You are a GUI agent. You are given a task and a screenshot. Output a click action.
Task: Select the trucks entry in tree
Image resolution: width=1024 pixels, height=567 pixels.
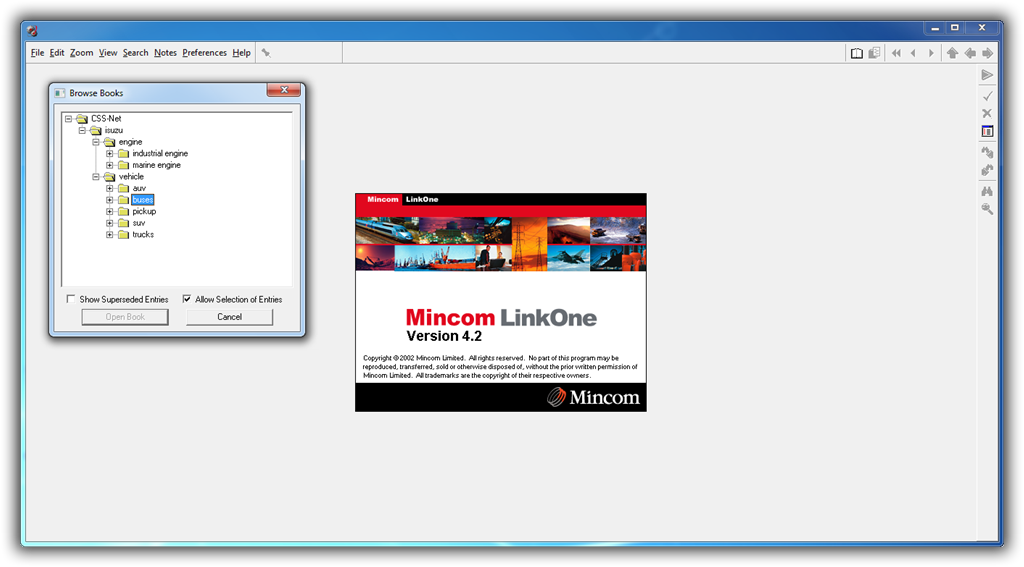tap(143, 235)
